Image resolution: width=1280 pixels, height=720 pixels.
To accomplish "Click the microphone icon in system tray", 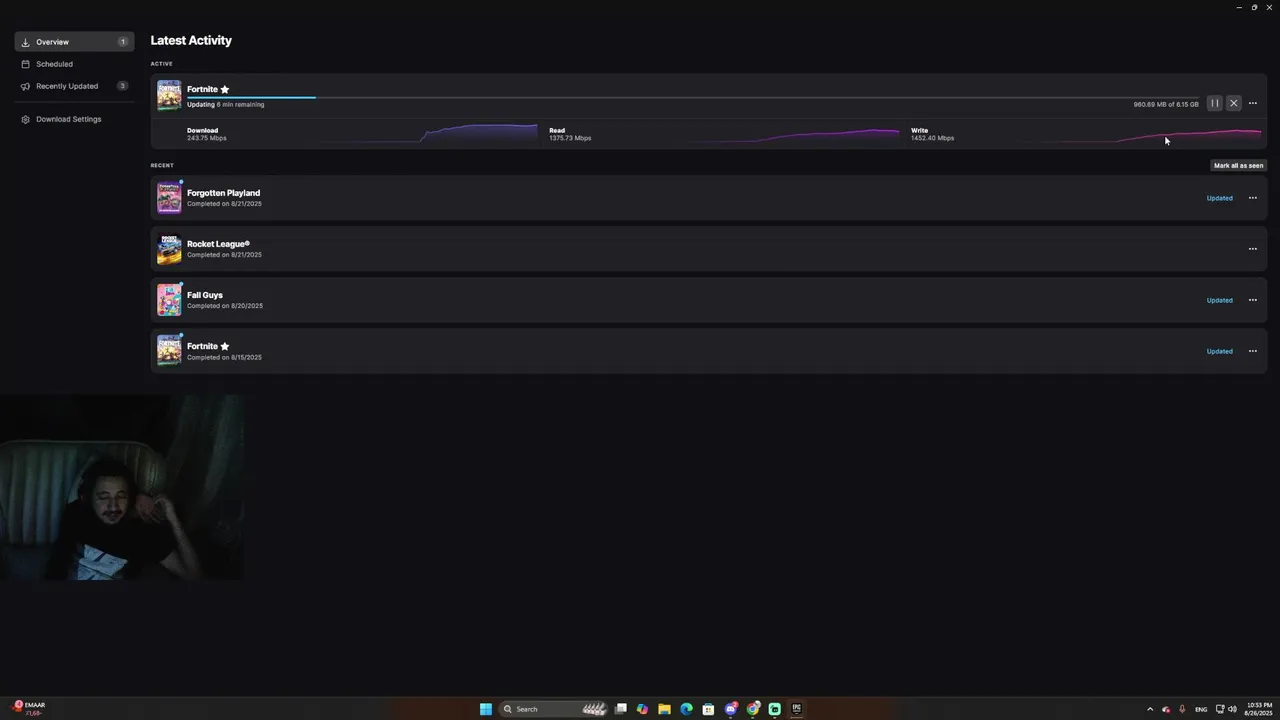I will click(x=1182, y=709).
